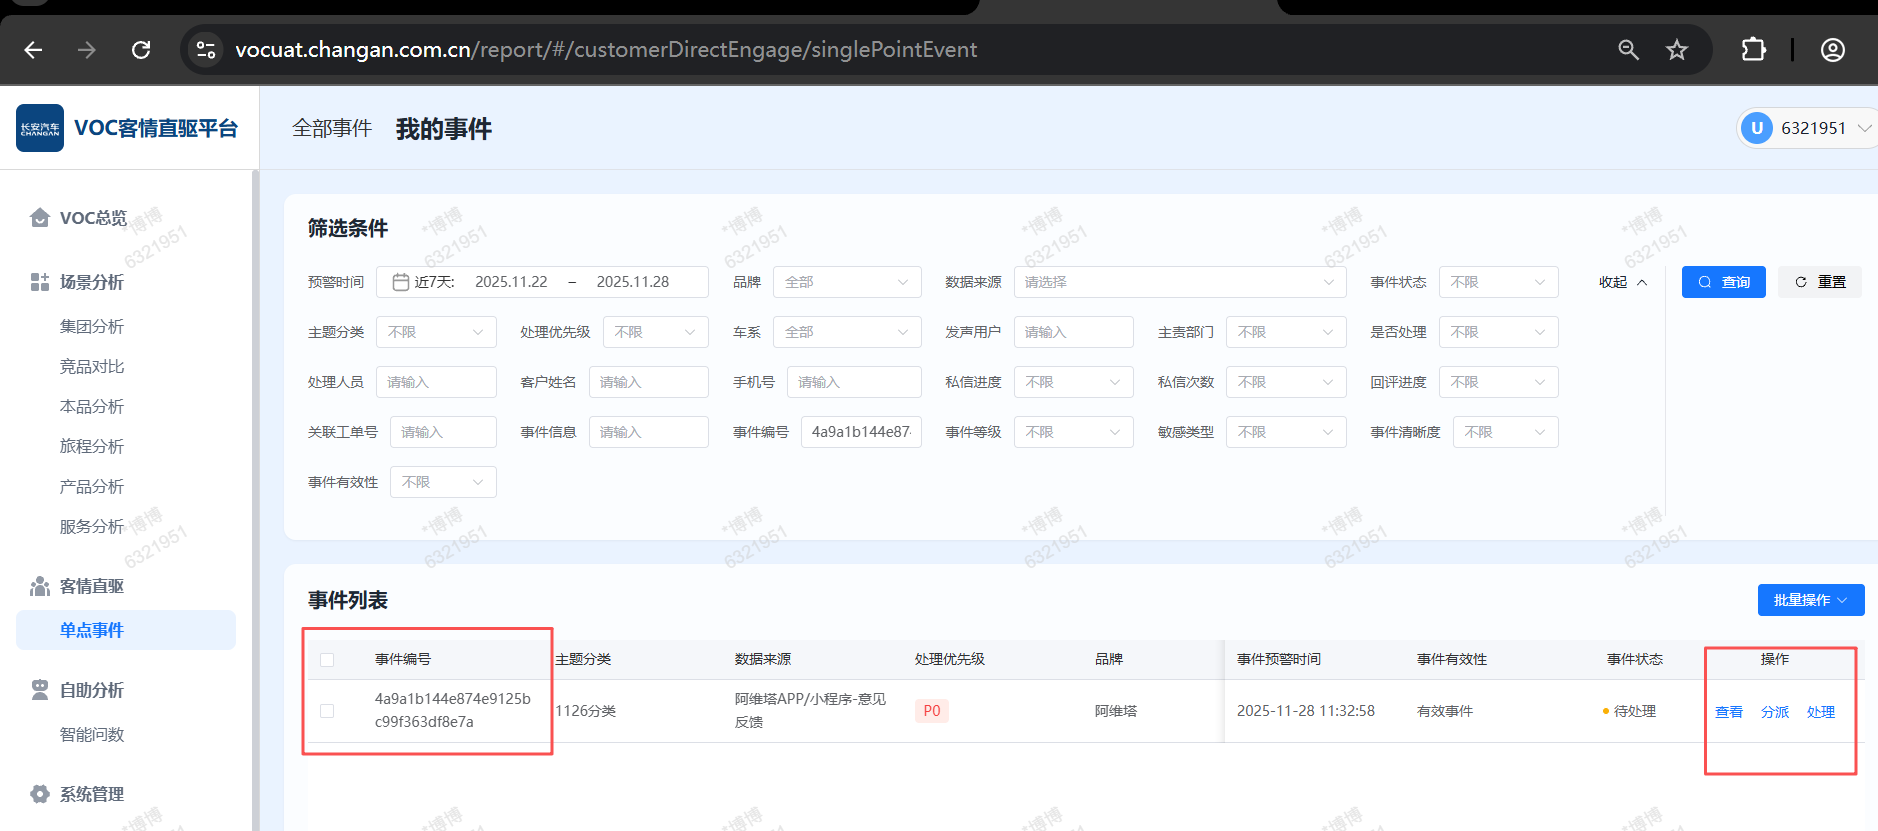Expand the 事件状态 filter dropdown
The height and width of the screenshot is (831, 1878).
1498,282
